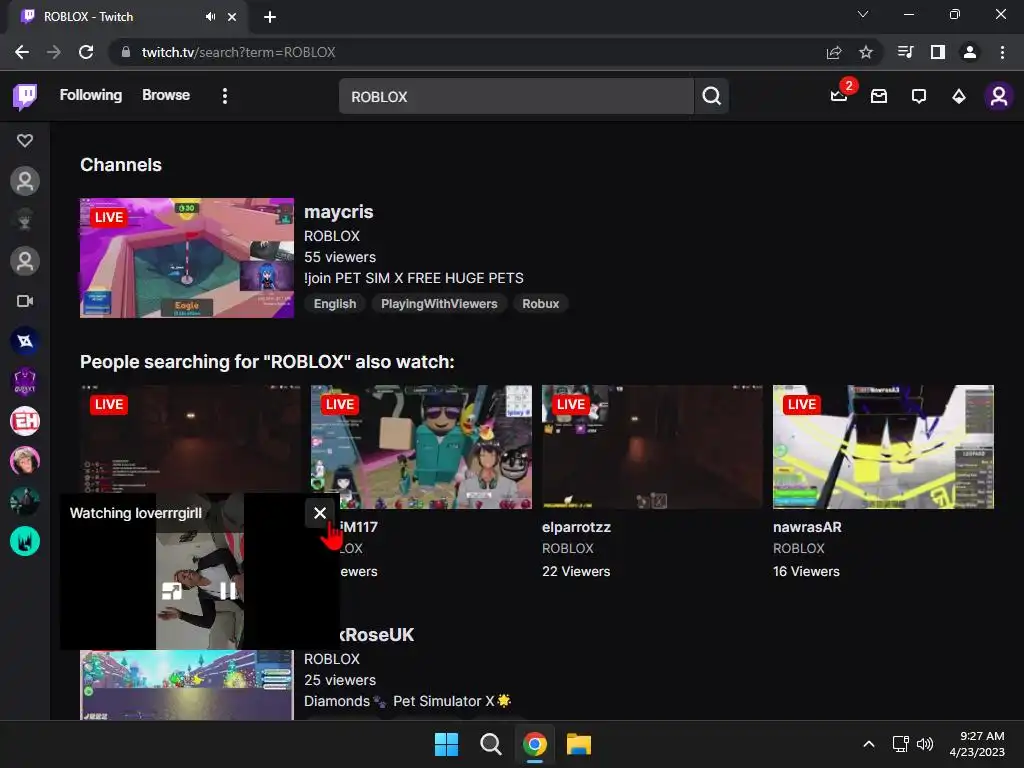Open the Pet Simulator X stream thumbnail

[187, 685]
